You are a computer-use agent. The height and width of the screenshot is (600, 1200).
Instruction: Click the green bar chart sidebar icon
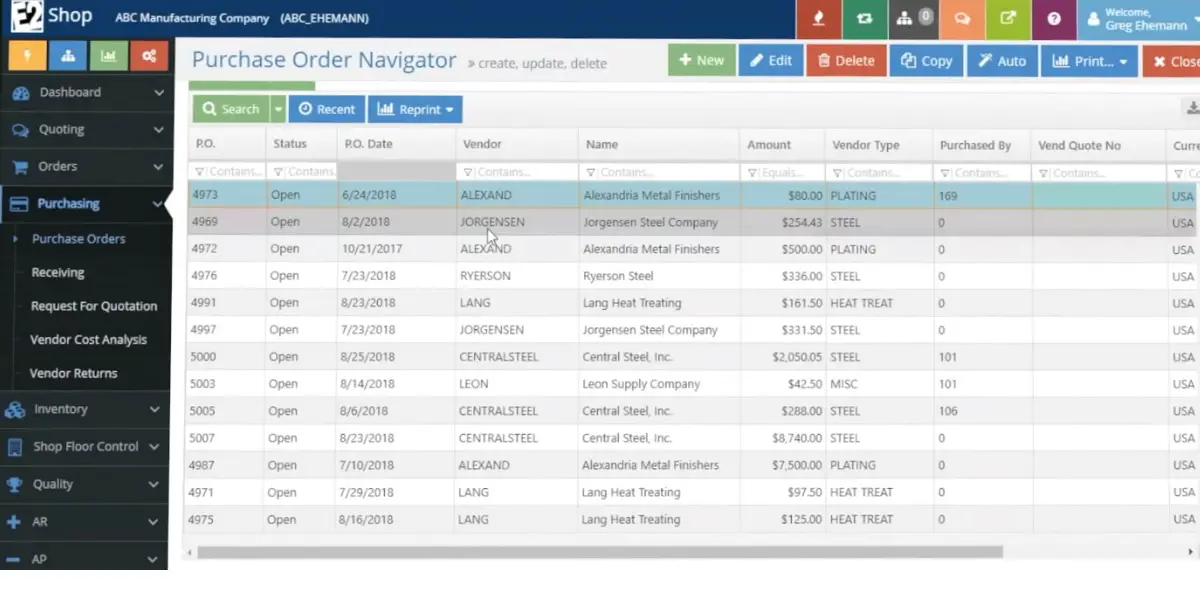(x=108, y=56)
